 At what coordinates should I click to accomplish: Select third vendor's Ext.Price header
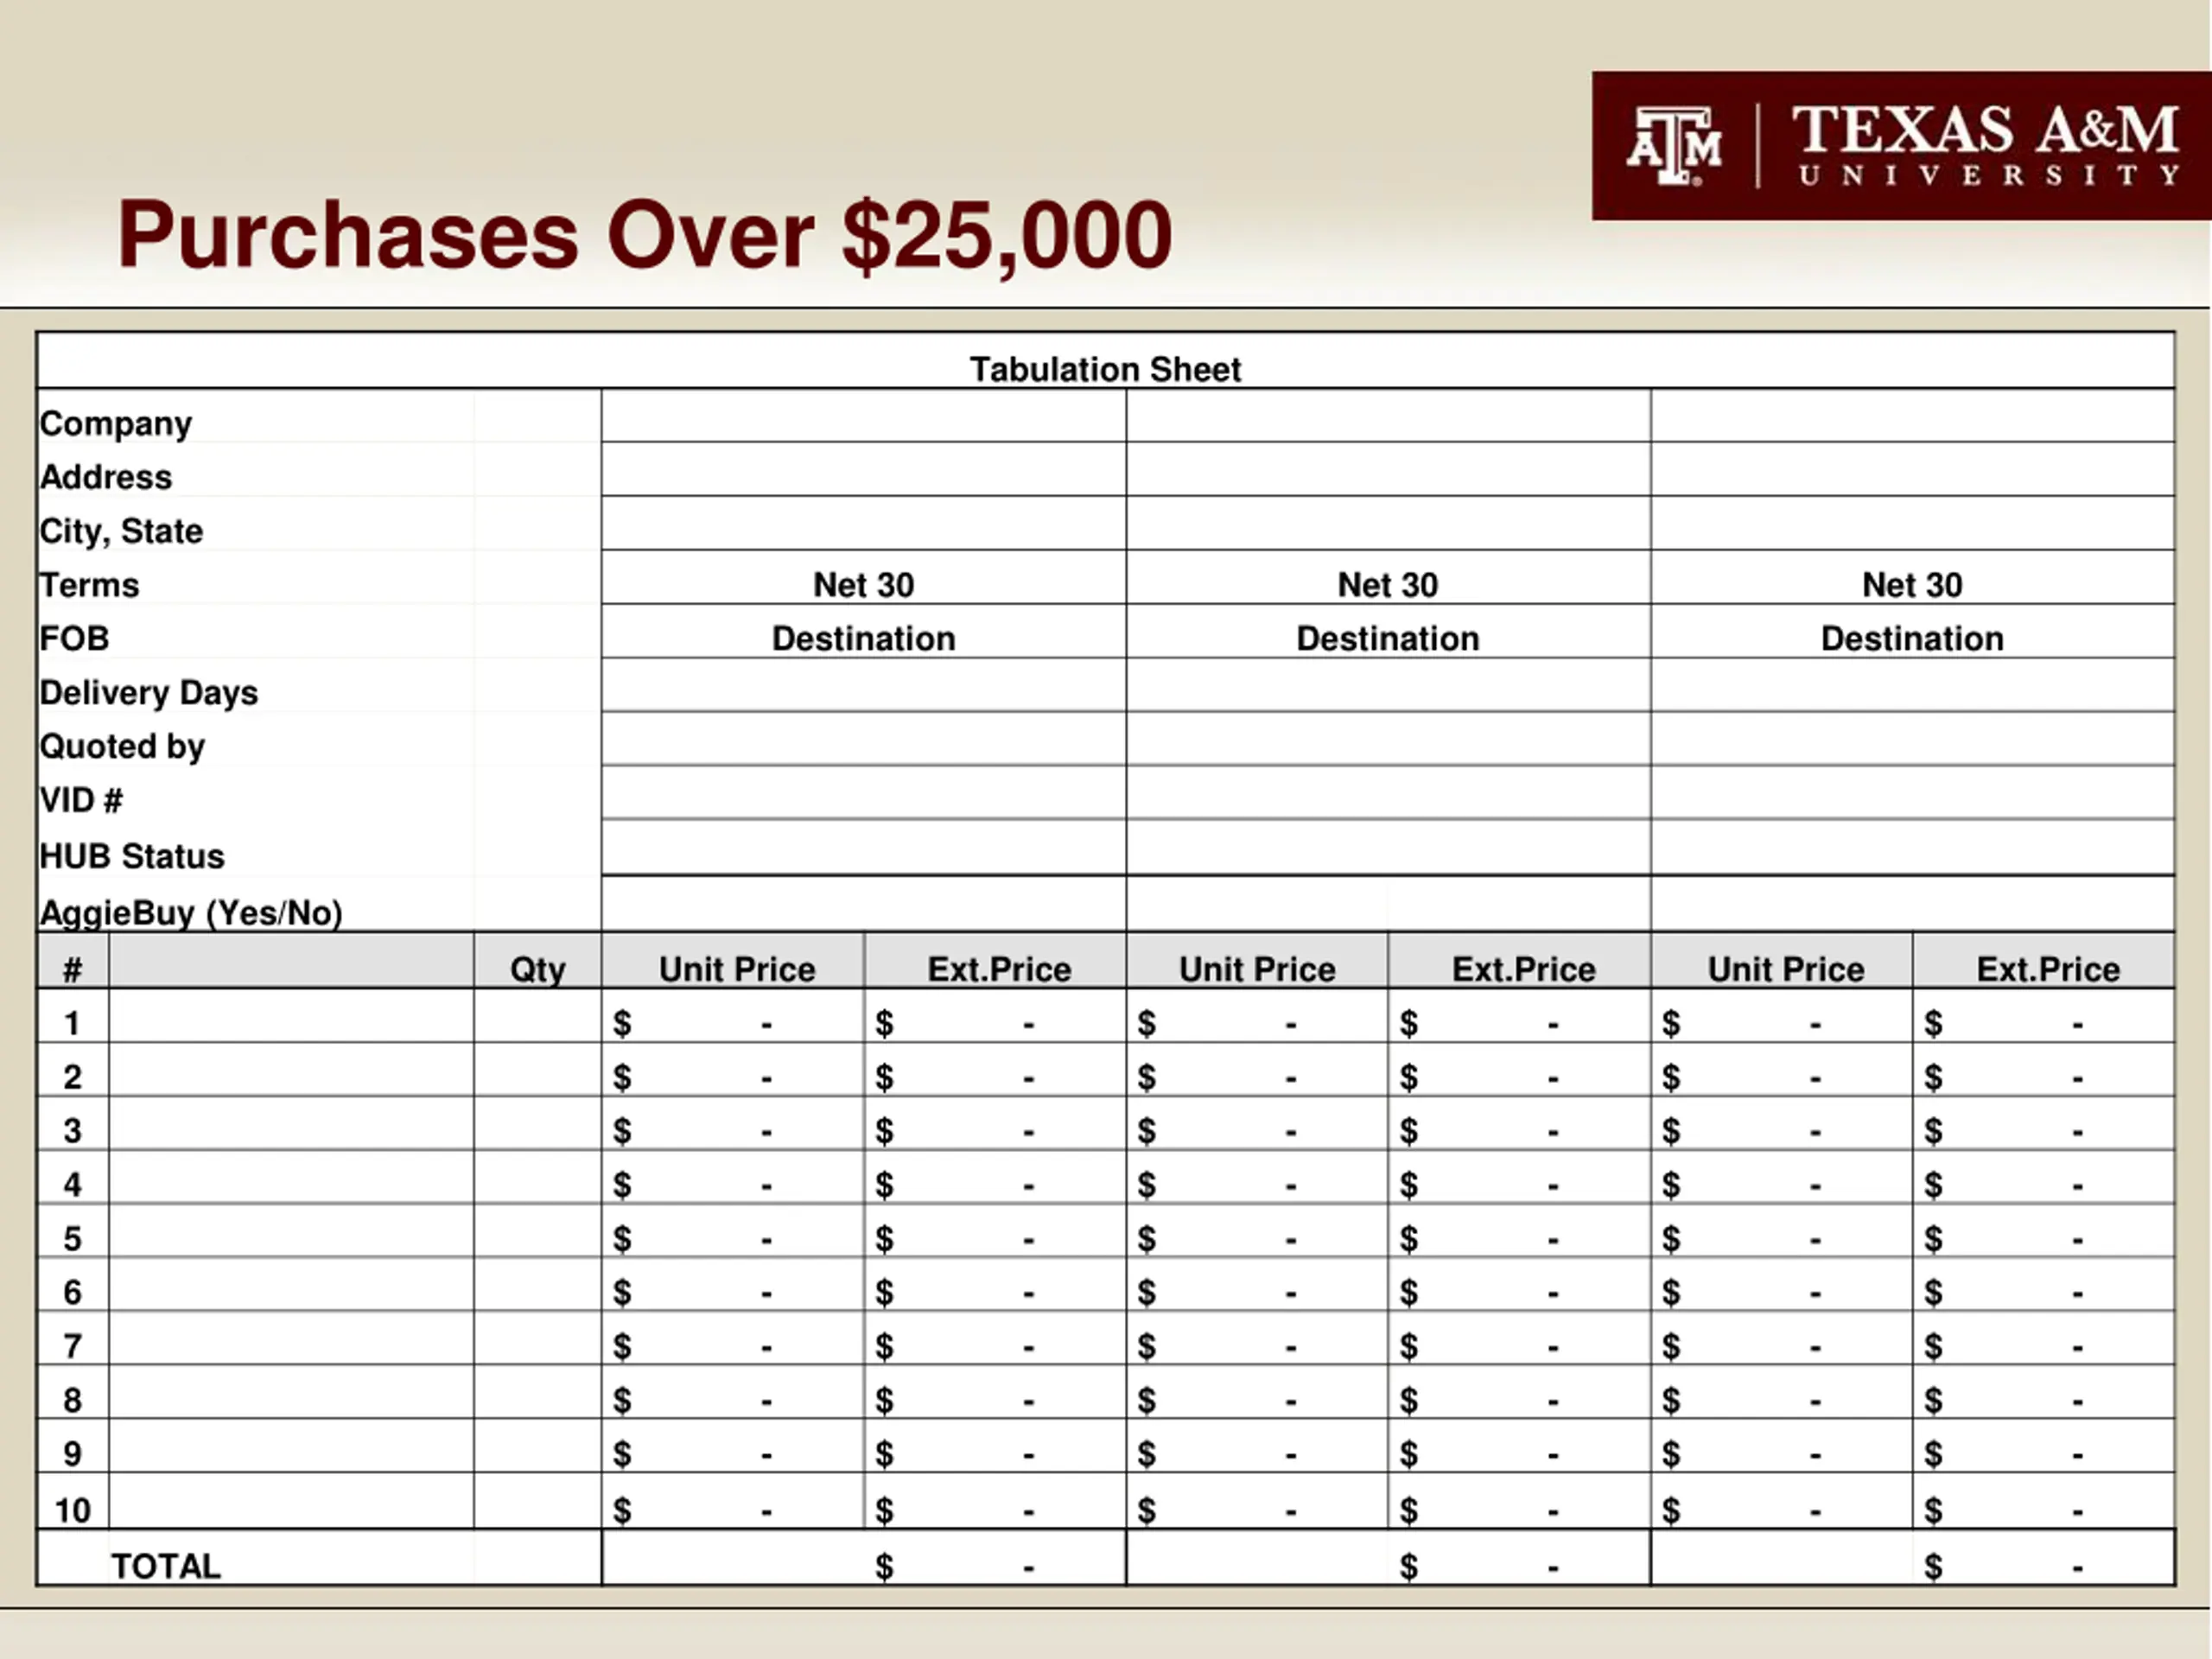[2044, 961]
